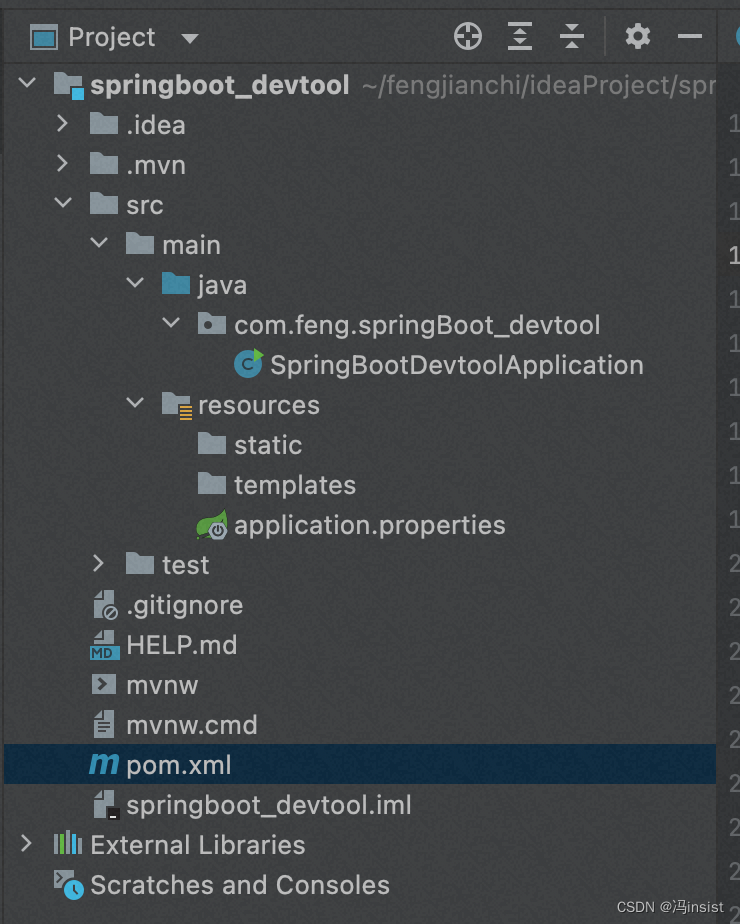Screen dimensions: 740x924
Task: Hide the Project panel with minimize icon
Action: (x=691, y=36)
